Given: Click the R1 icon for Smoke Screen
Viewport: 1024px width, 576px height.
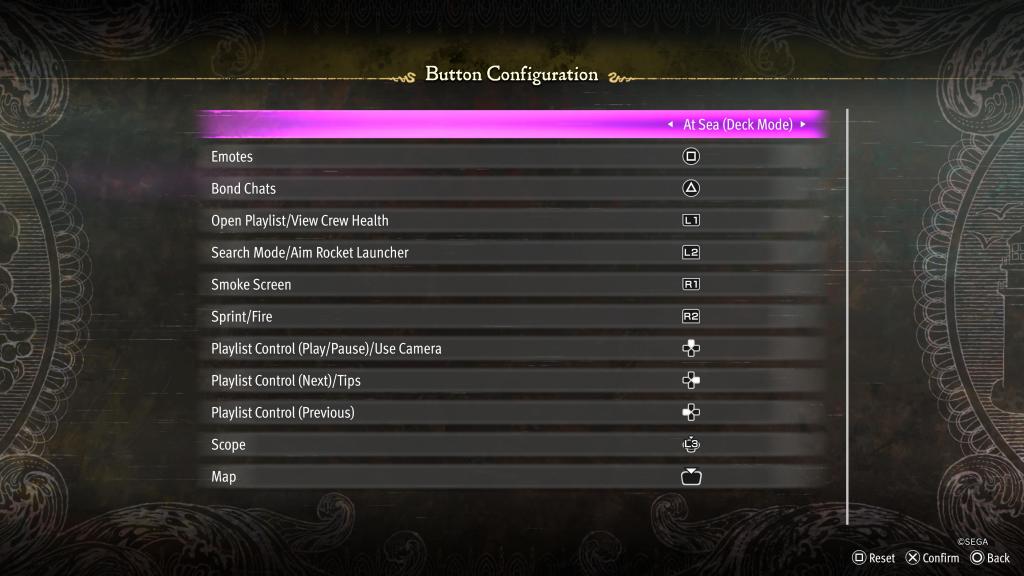Looking at the screenshot, I should (x=690, y=285).
